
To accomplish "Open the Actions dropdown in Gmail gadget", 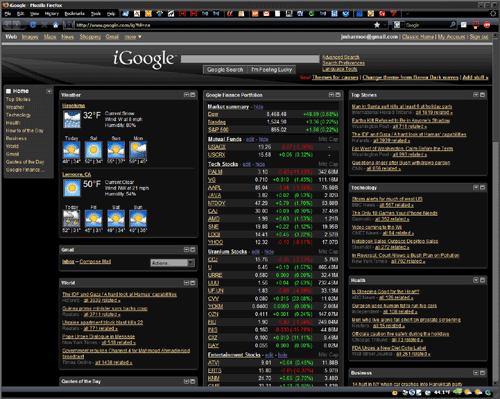I will point(172,263).
